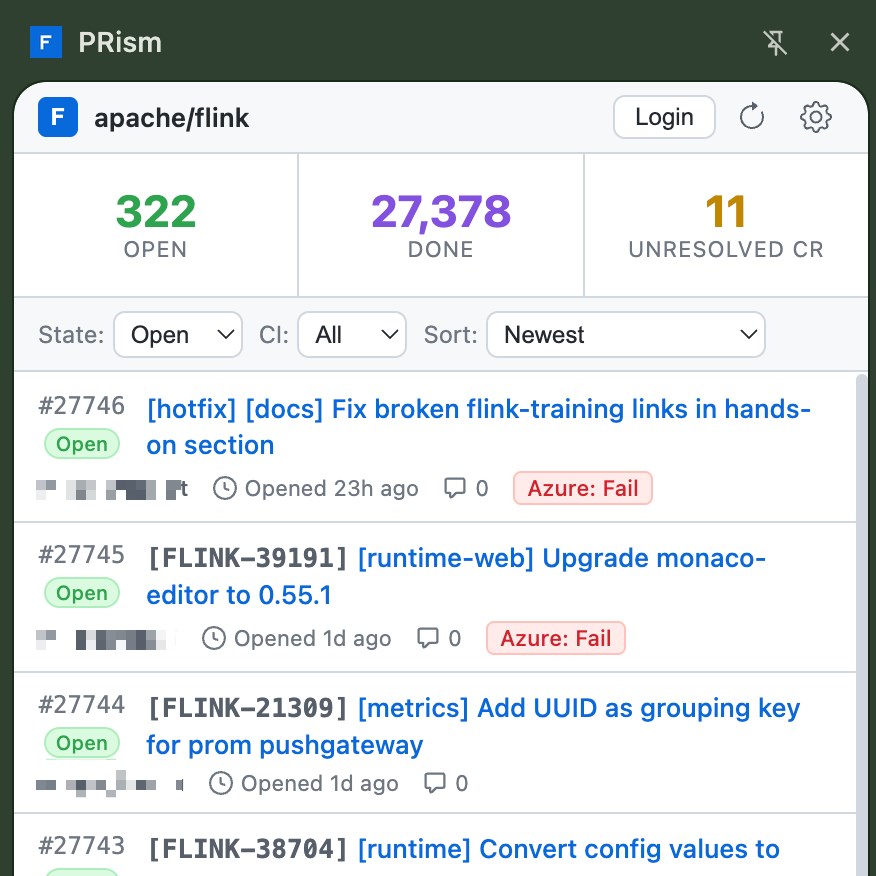The image size is (876, 876).
Task: Click the PR list vertical scrollbar
Action: (861, 625)
